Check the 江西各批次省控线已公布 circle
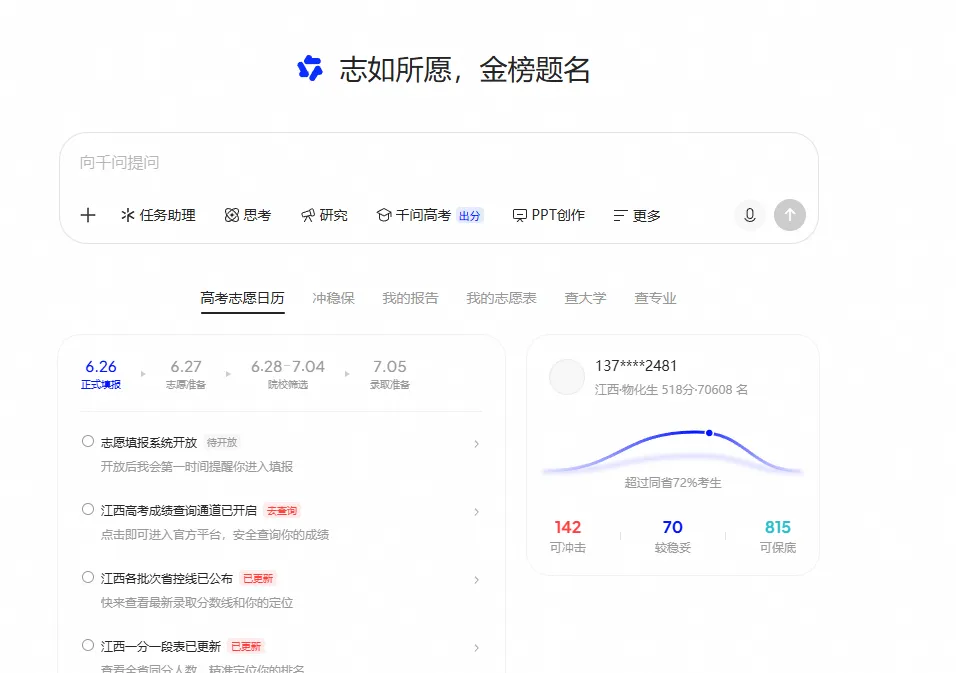The height and width of the screenshot is (673, 956). pos(88,577)
